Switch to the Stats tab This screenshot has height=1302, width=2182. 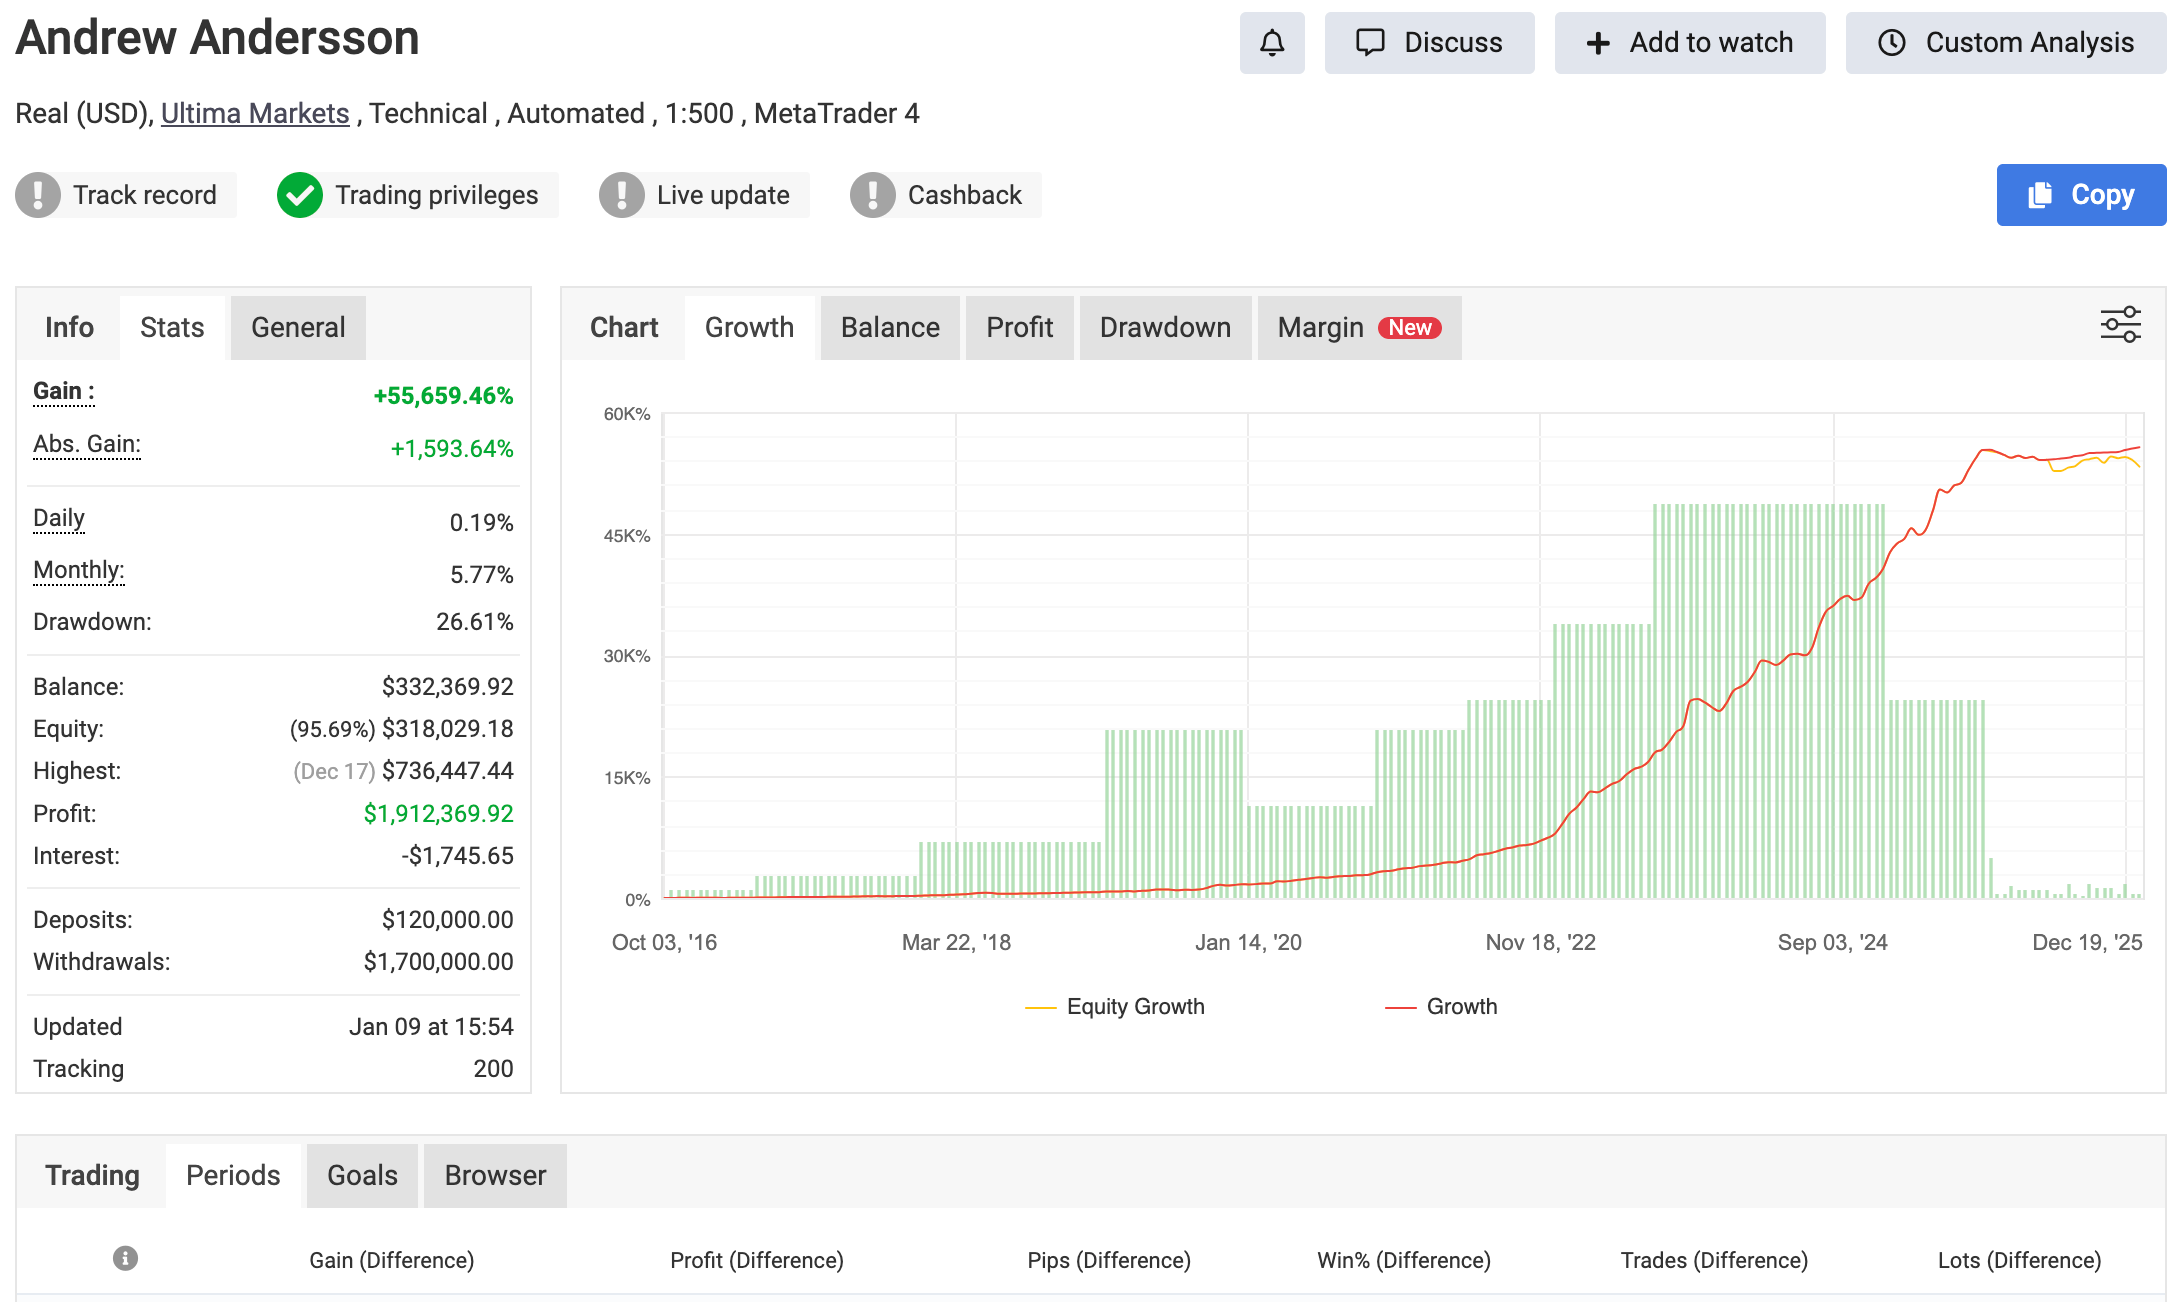[x=172, y=328]
